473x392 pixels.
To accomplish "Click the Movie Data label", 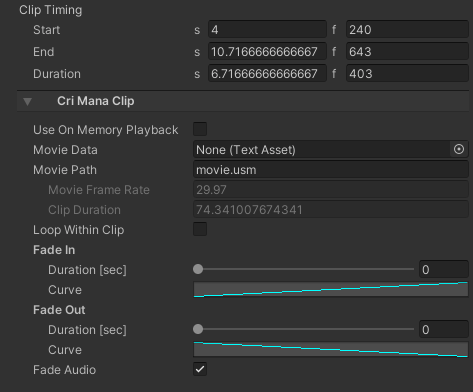I will (65, 150).
